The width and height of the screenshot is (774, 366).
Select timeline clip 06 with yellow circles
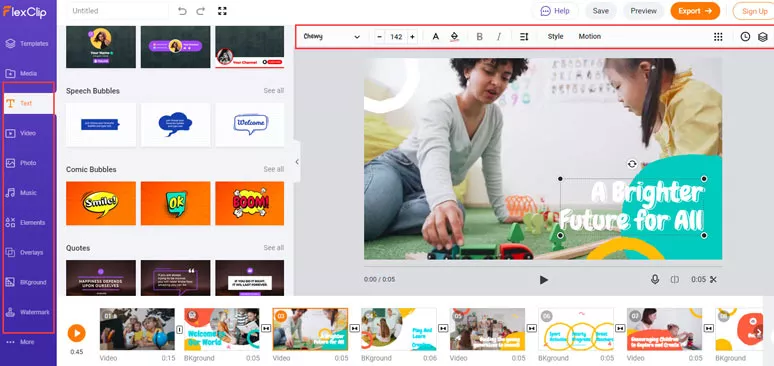[x=576, y=329]
